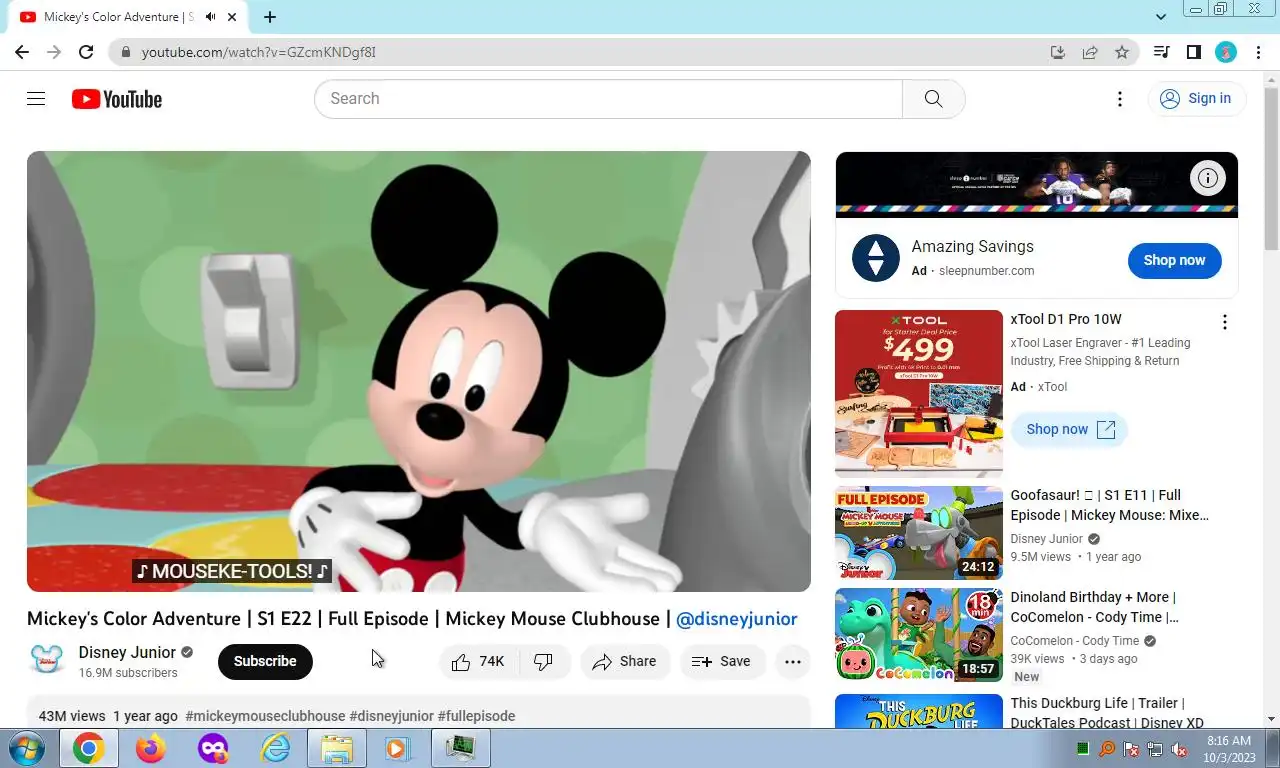Click Shop now on xTool ad
Viewport: 1280px width, 768px height.
(1069, 429)
